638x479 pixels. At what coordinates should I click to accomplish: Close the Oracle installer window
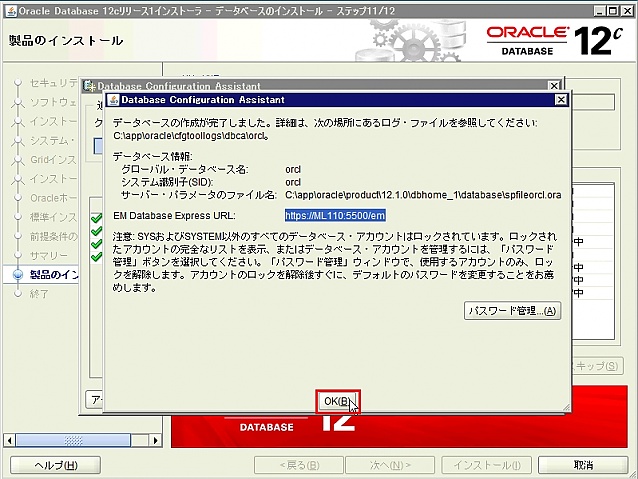[627, 11]
